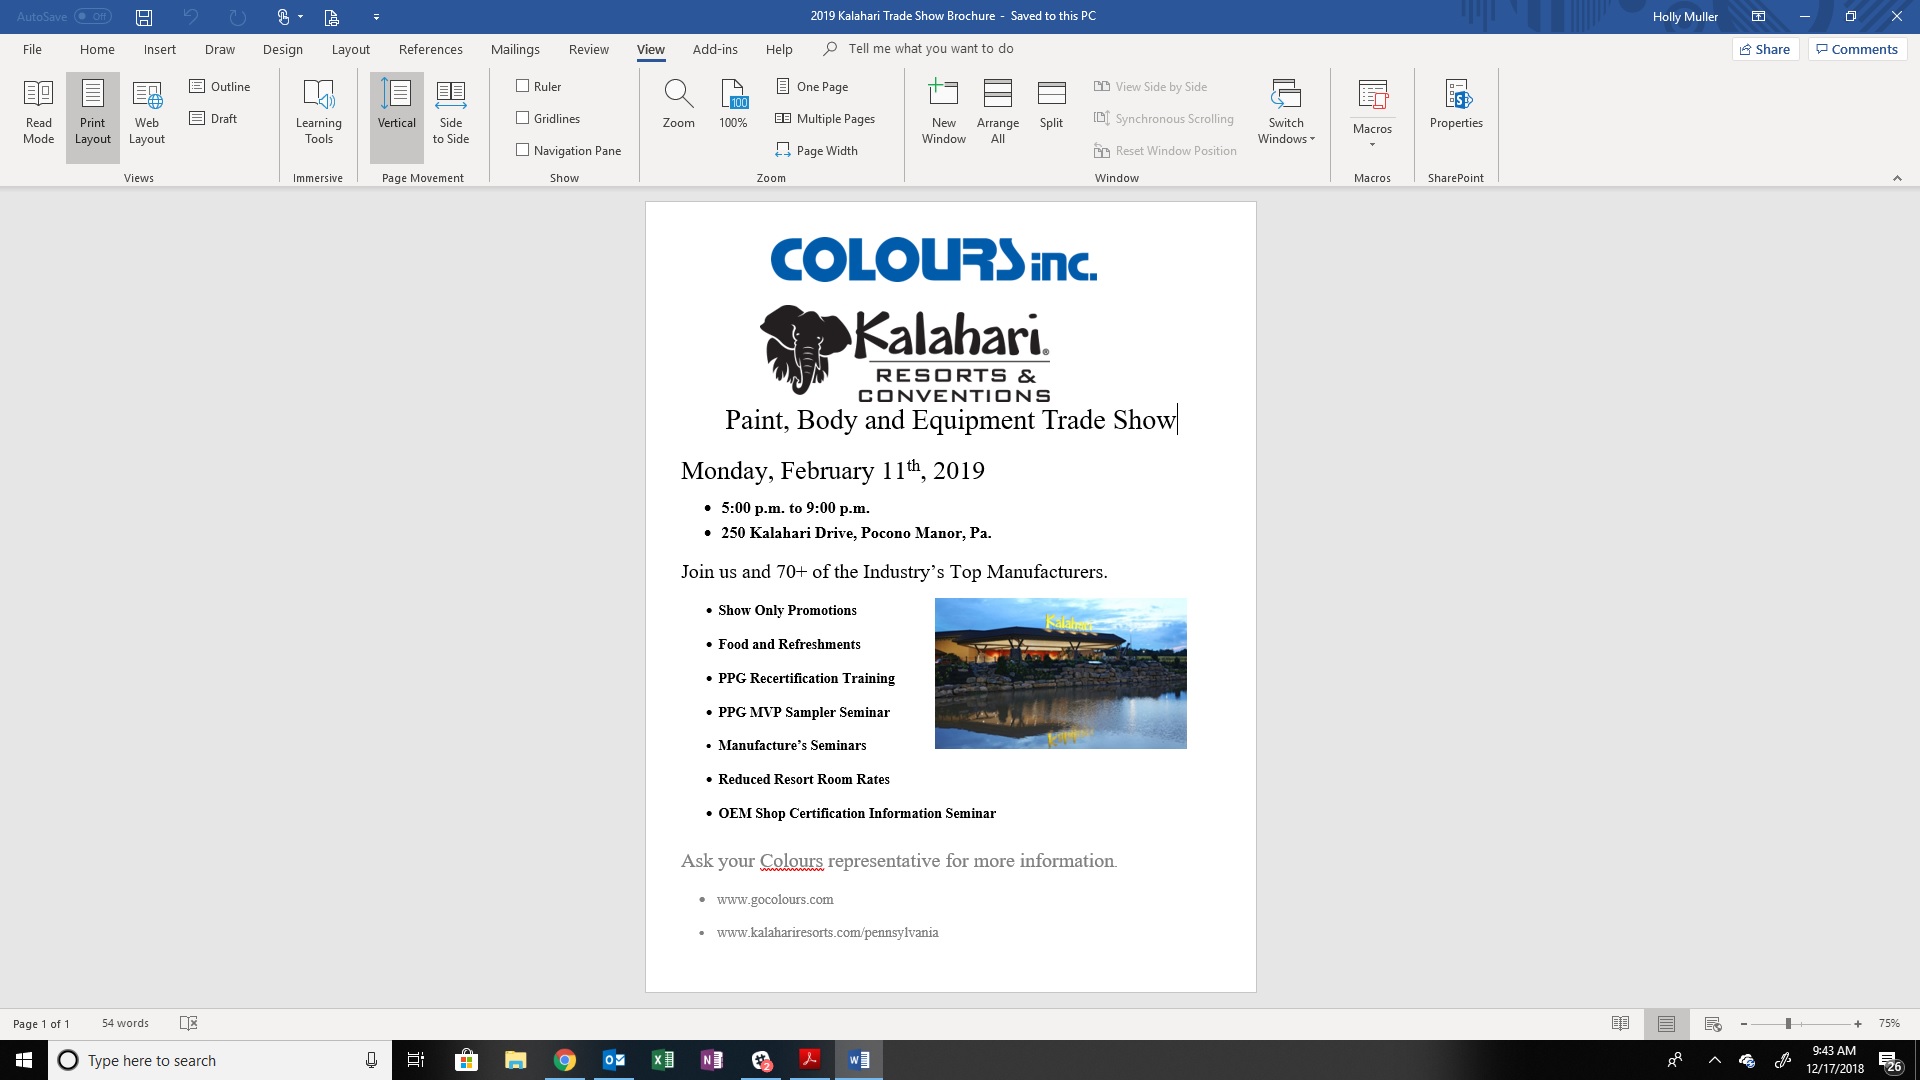The height and width of the screenshot is (1080, 1920).
Task: Click 54 words count in status bar
Action: (125, 1023)
